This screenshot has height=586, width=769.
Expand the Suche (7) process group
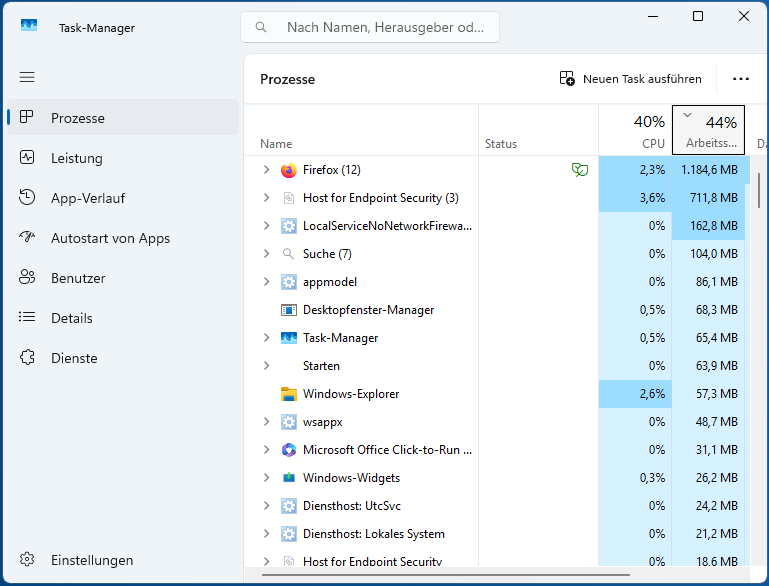[266, 254]
